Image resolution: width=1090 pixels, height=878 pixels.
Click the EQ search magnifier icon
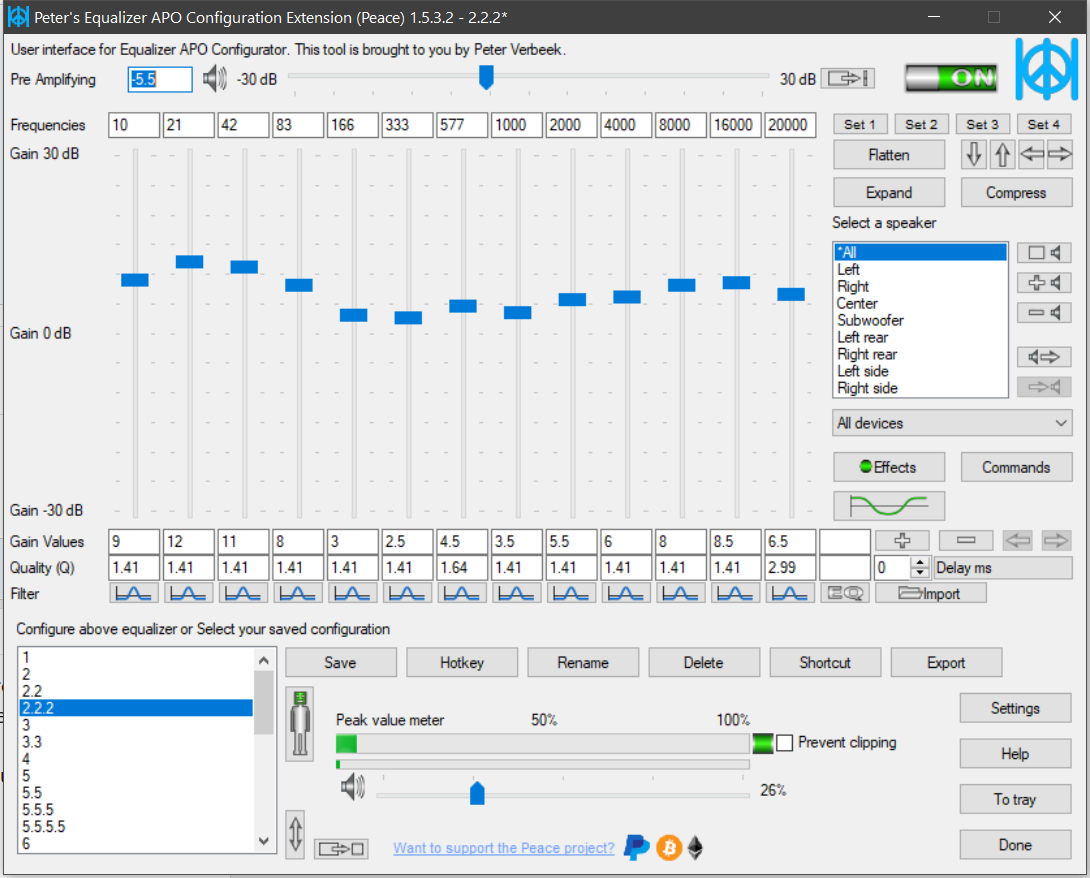click(845, 594)
